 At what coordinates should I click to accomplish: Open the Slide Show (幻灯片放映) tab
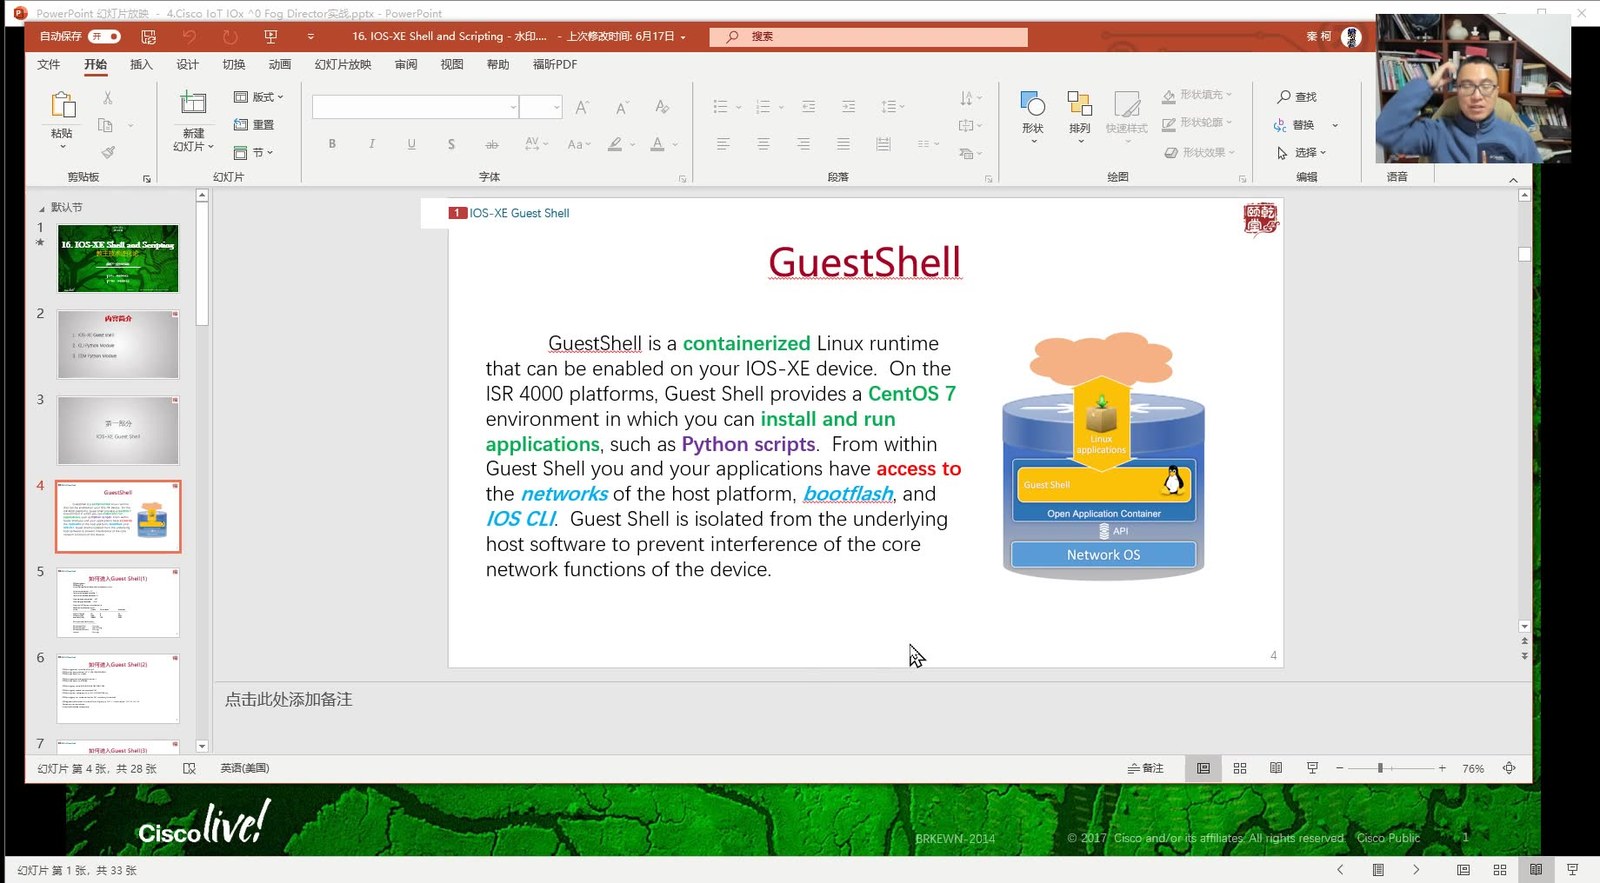(343, 65)
